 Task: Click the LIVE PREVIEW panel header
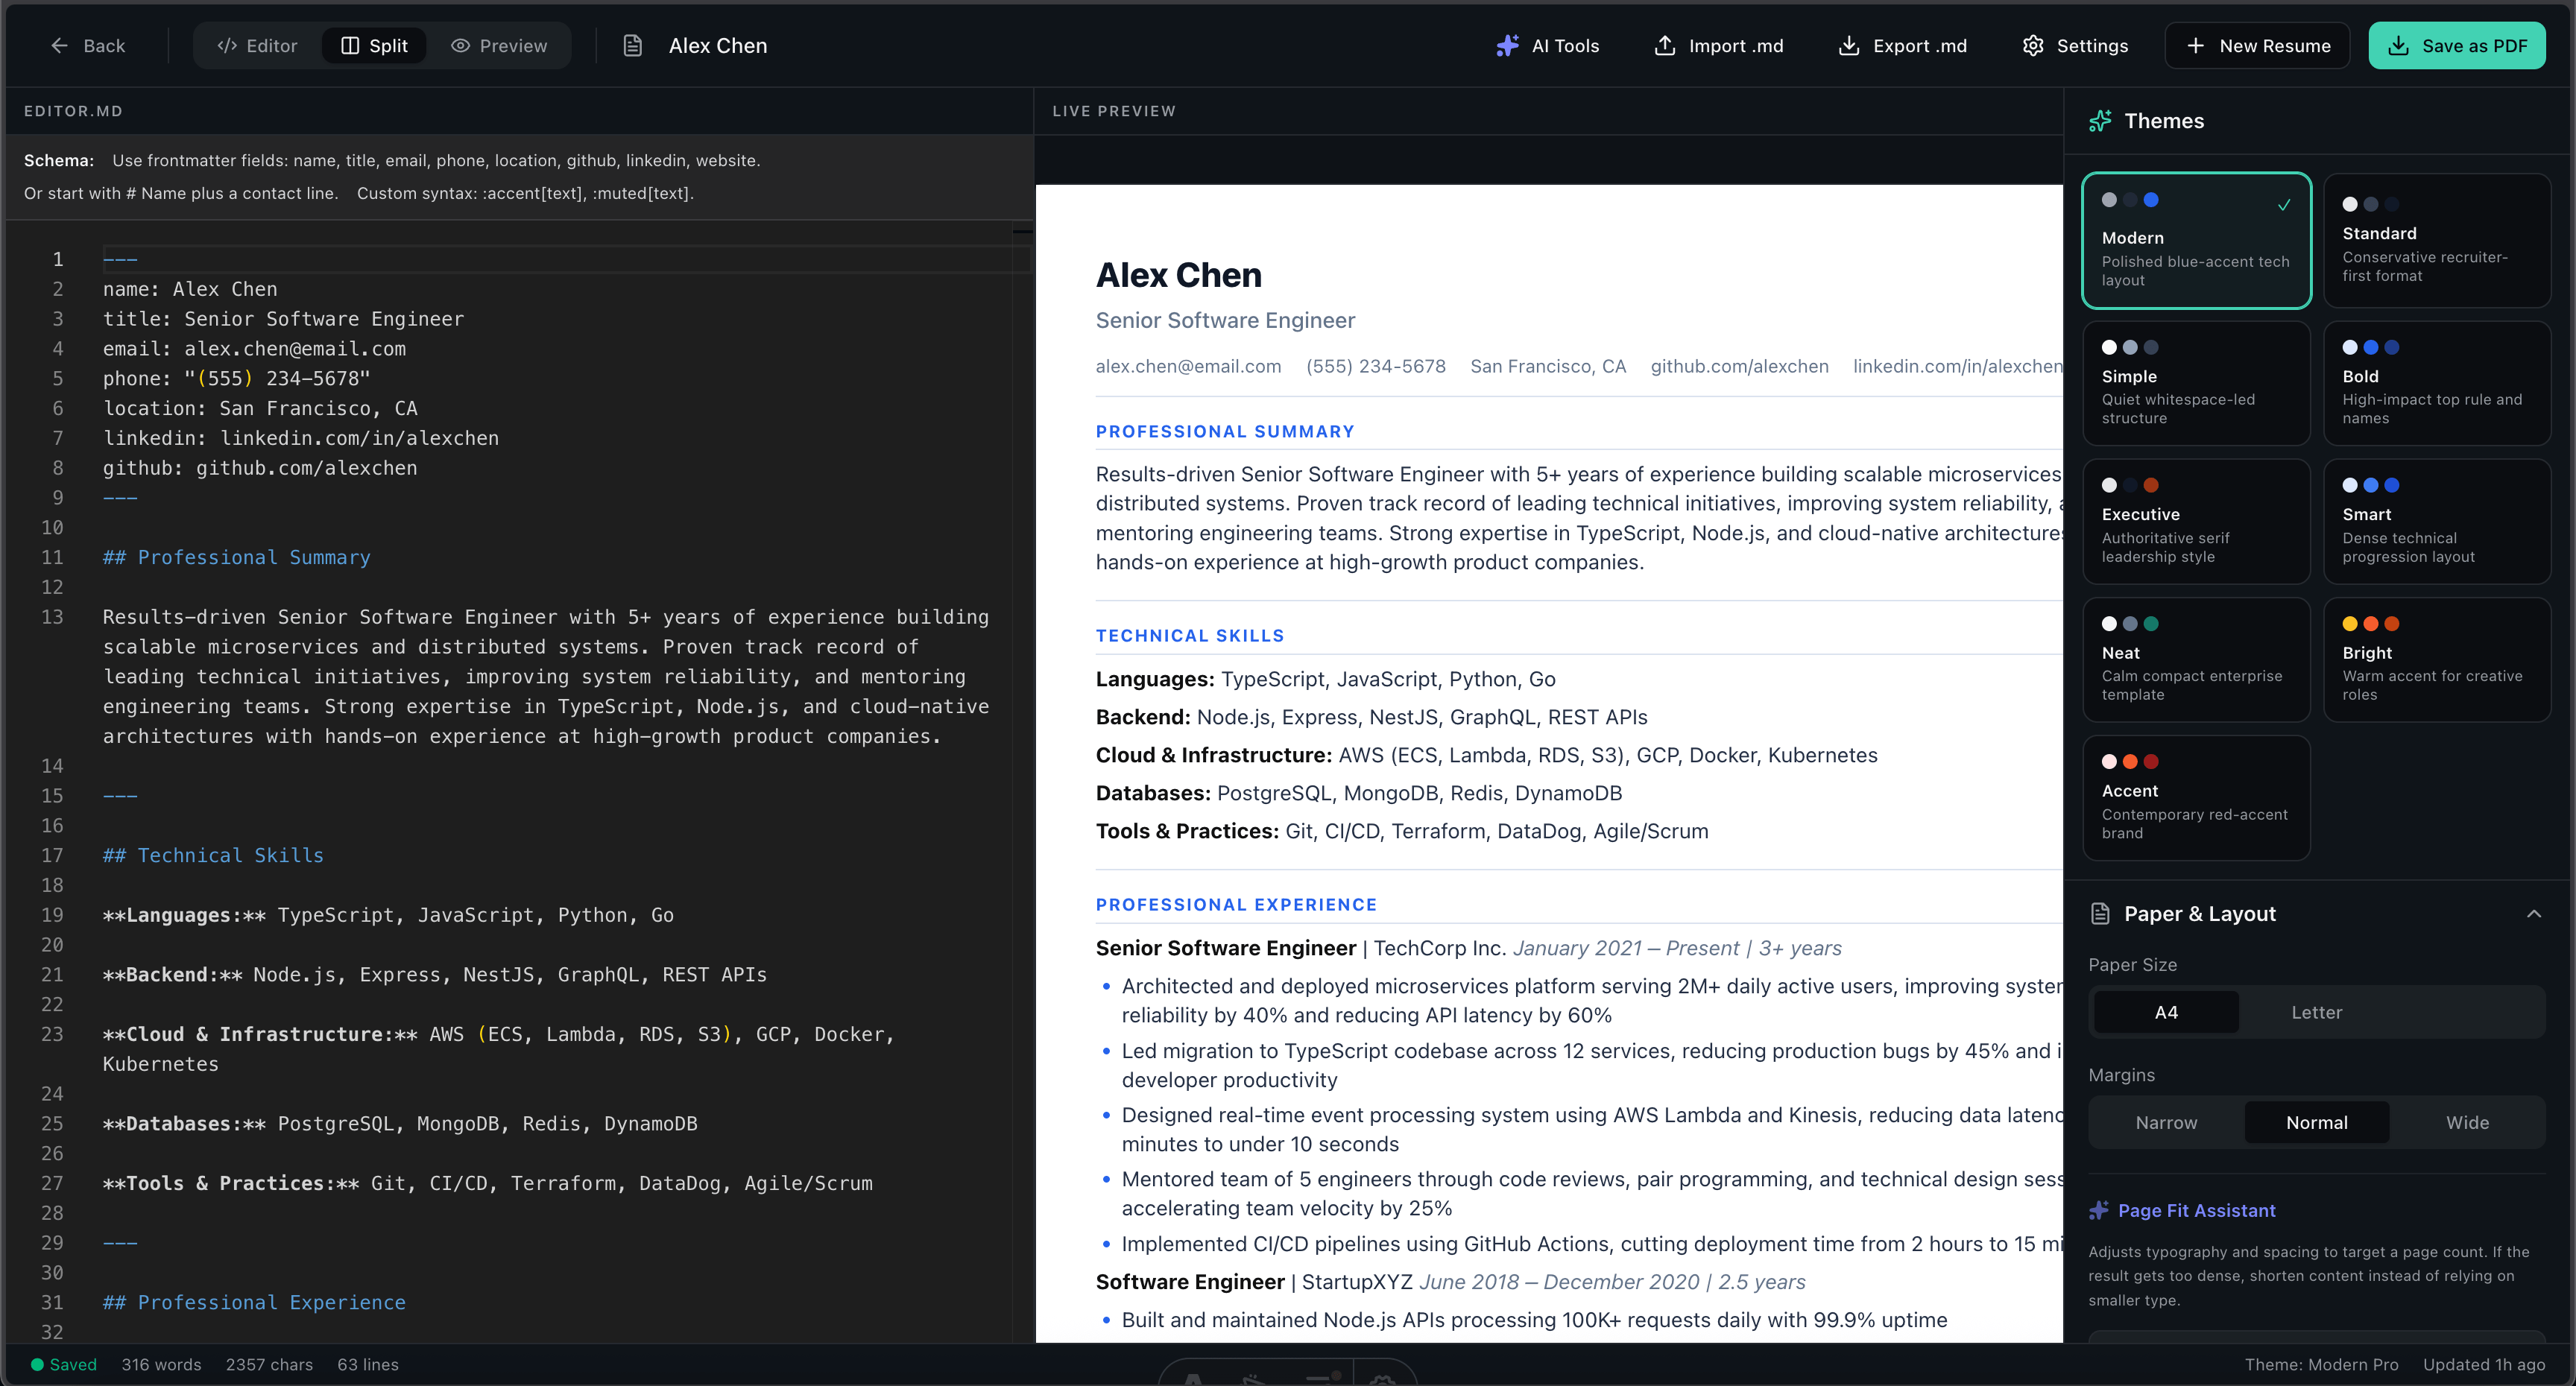tap(1114, 111)
